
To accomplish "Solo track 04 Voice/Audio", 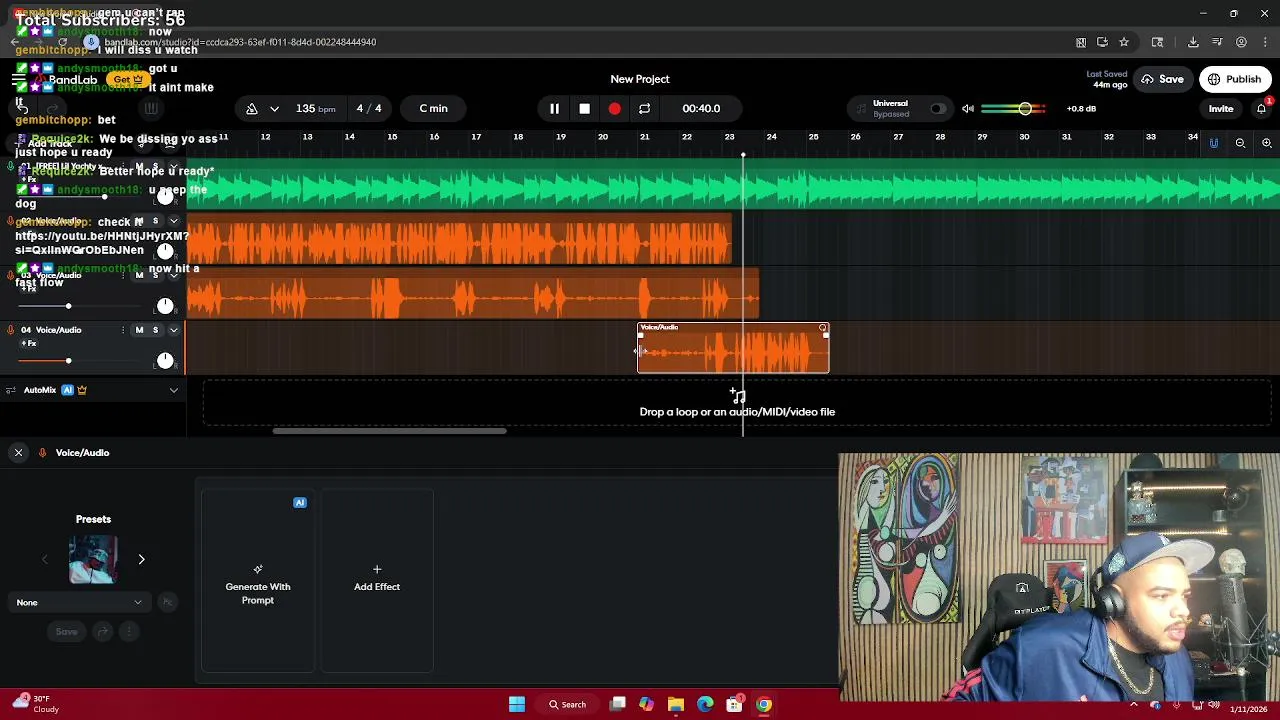I will tap(155, 330).
